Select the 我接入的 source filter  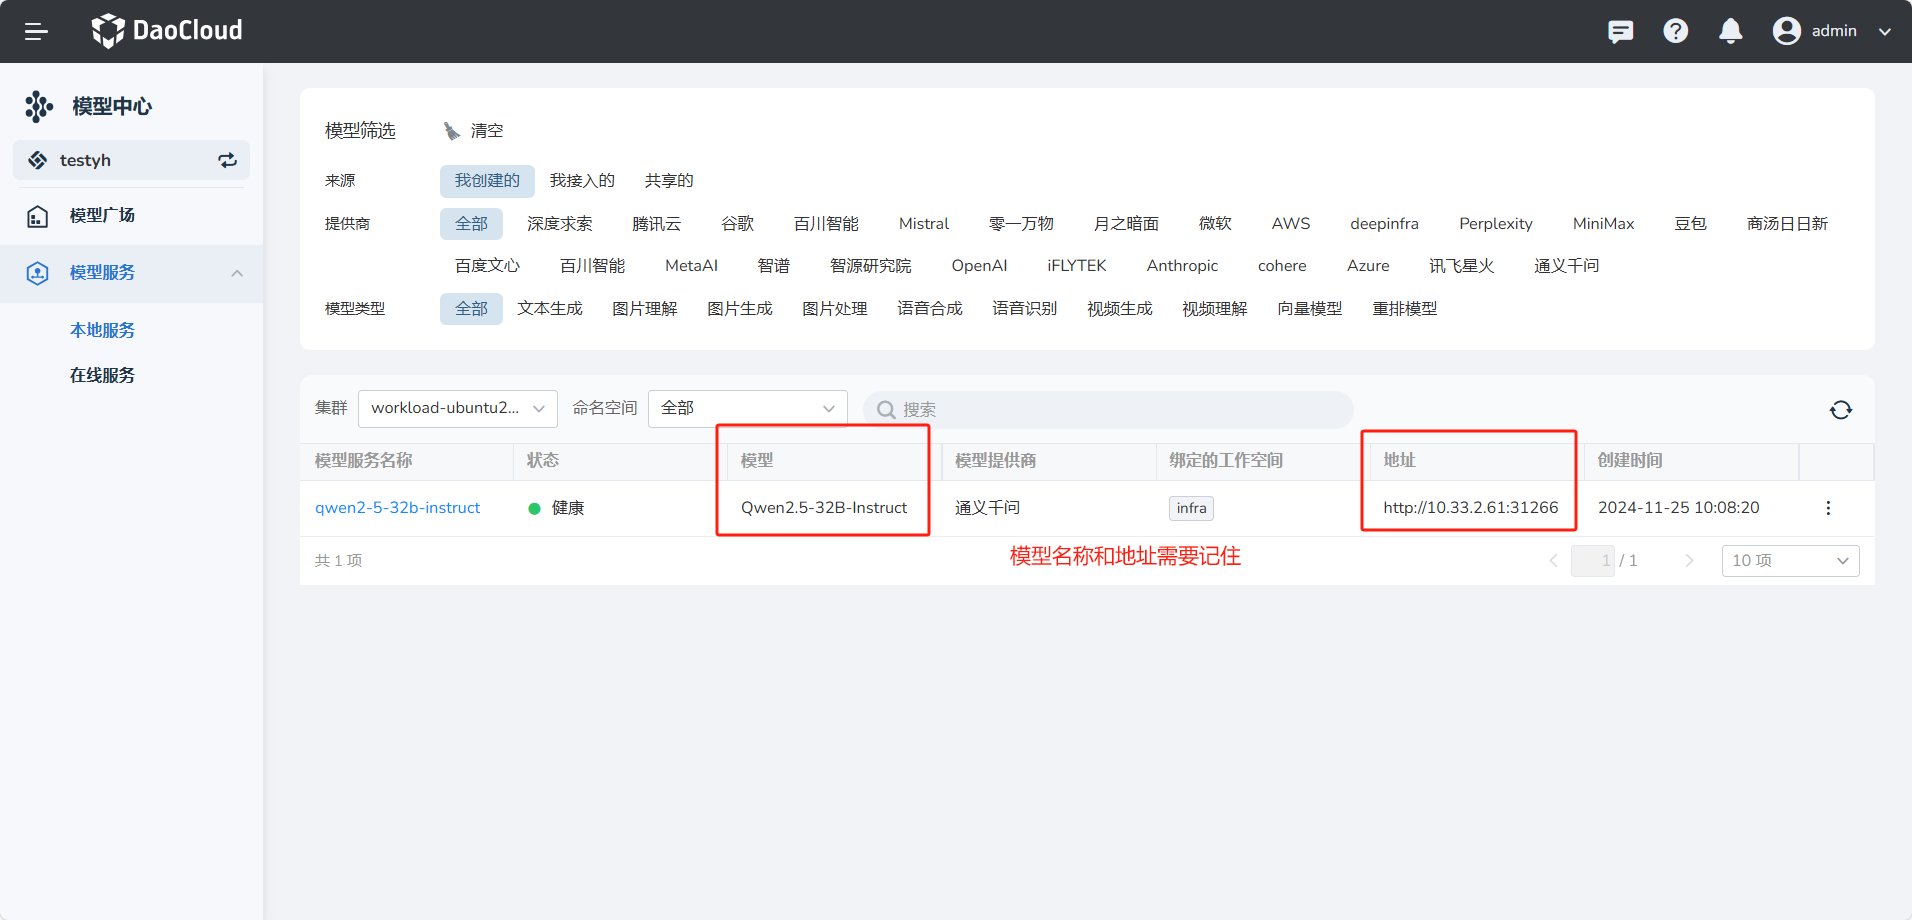pos(582,181)
